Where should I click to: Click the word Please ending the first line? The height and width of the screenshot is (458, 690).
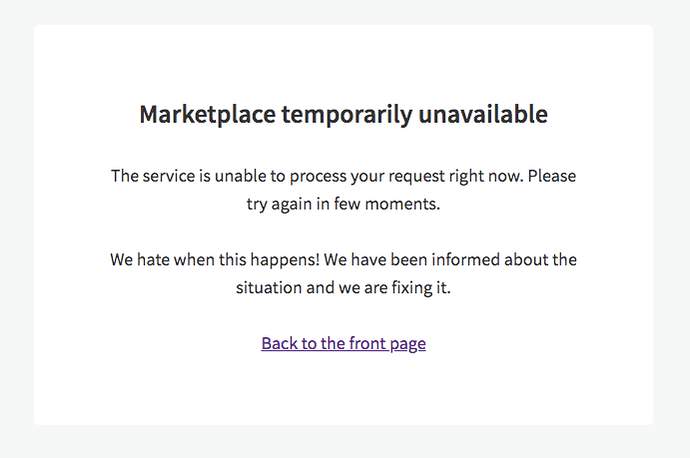552,176
